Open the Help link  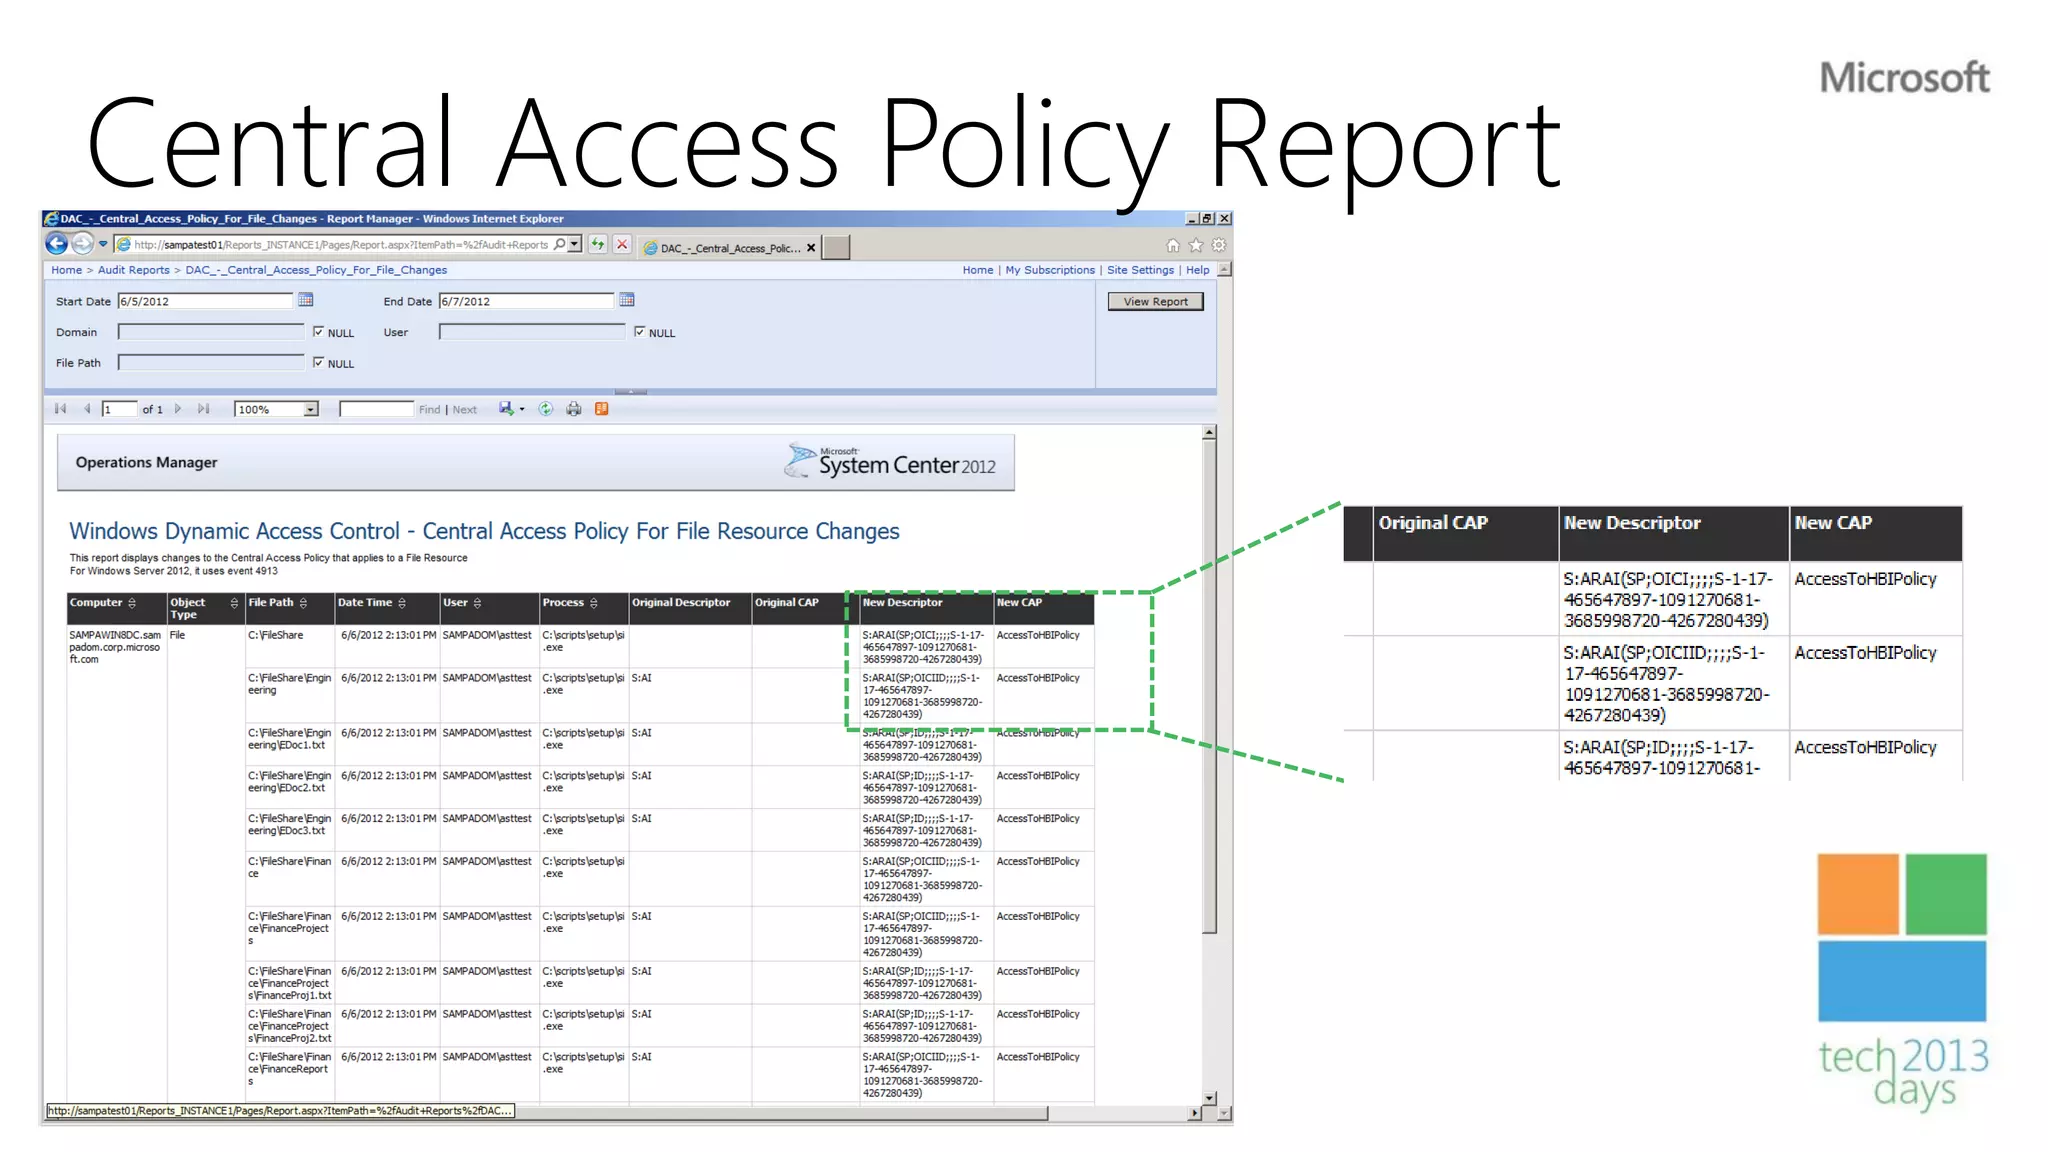click(1198, 270)
